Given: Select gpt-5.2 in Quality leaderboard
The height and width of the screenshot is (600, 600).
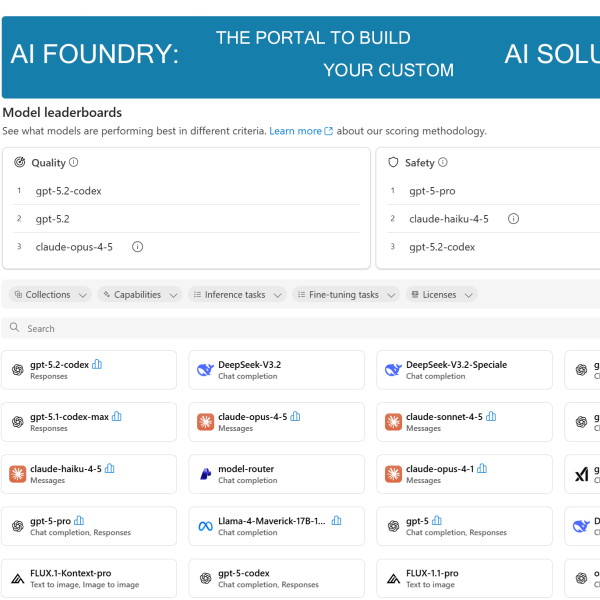Looking at the screenshot, I should click(x=52, y=219).
